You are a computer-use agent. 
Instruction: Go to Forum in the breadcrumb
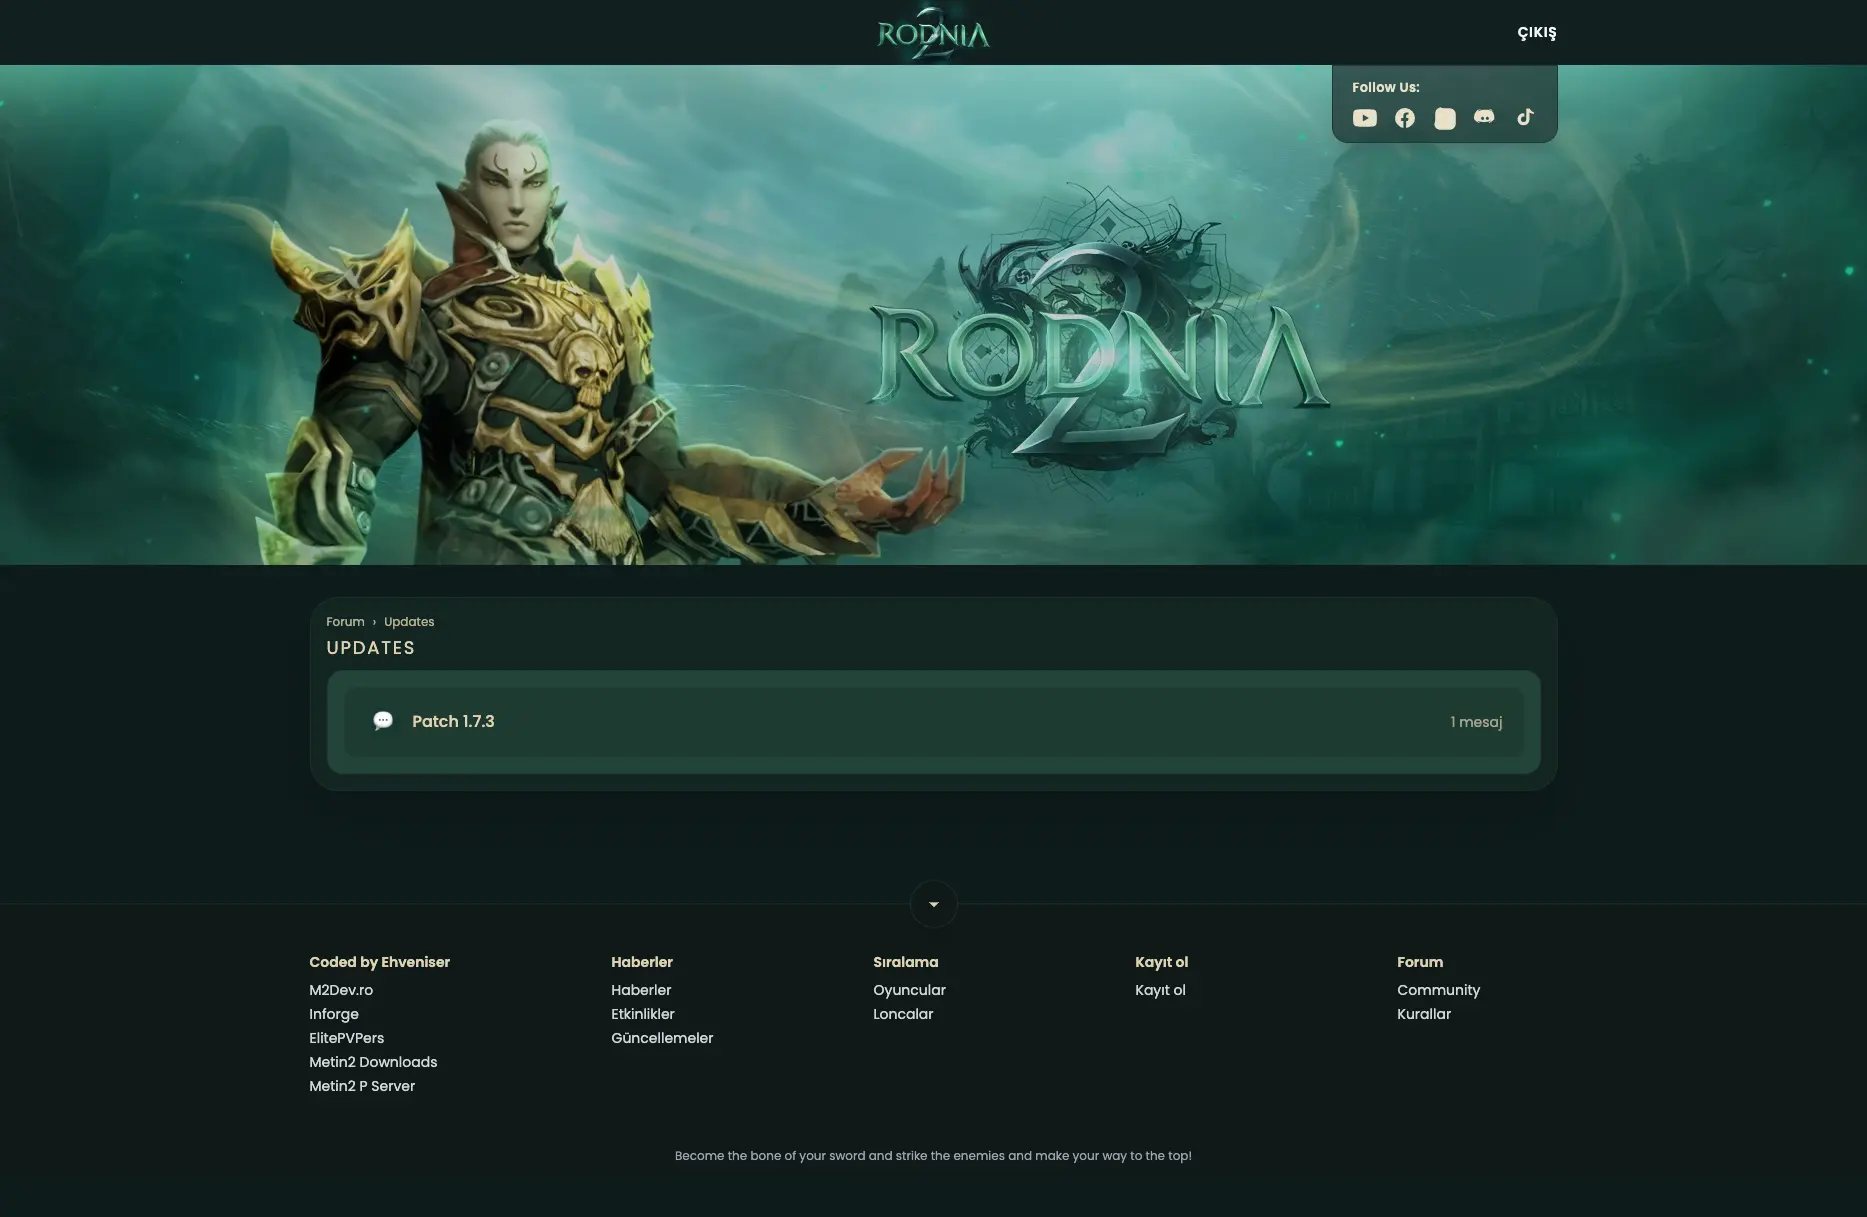pyautogui.click(x=345, y=622)
